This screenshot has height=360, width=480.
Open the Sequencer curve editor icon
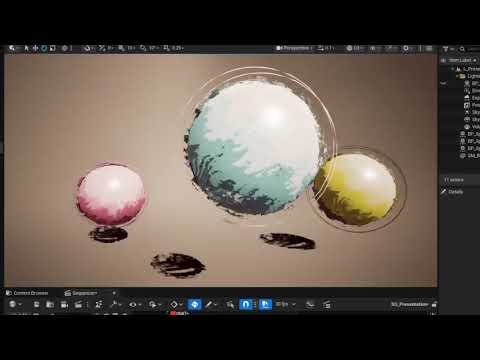tap(310, 304)
